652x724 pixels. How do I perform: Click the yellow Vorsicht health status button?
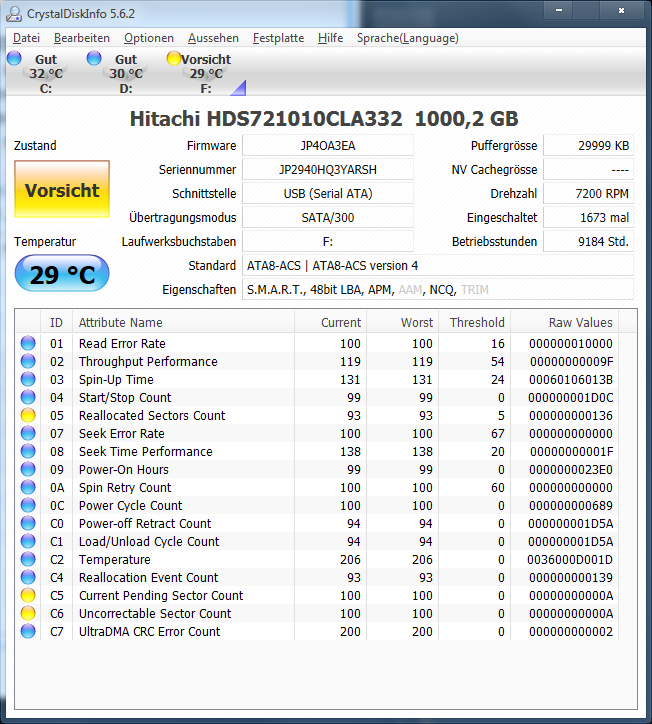click(62, 189)
